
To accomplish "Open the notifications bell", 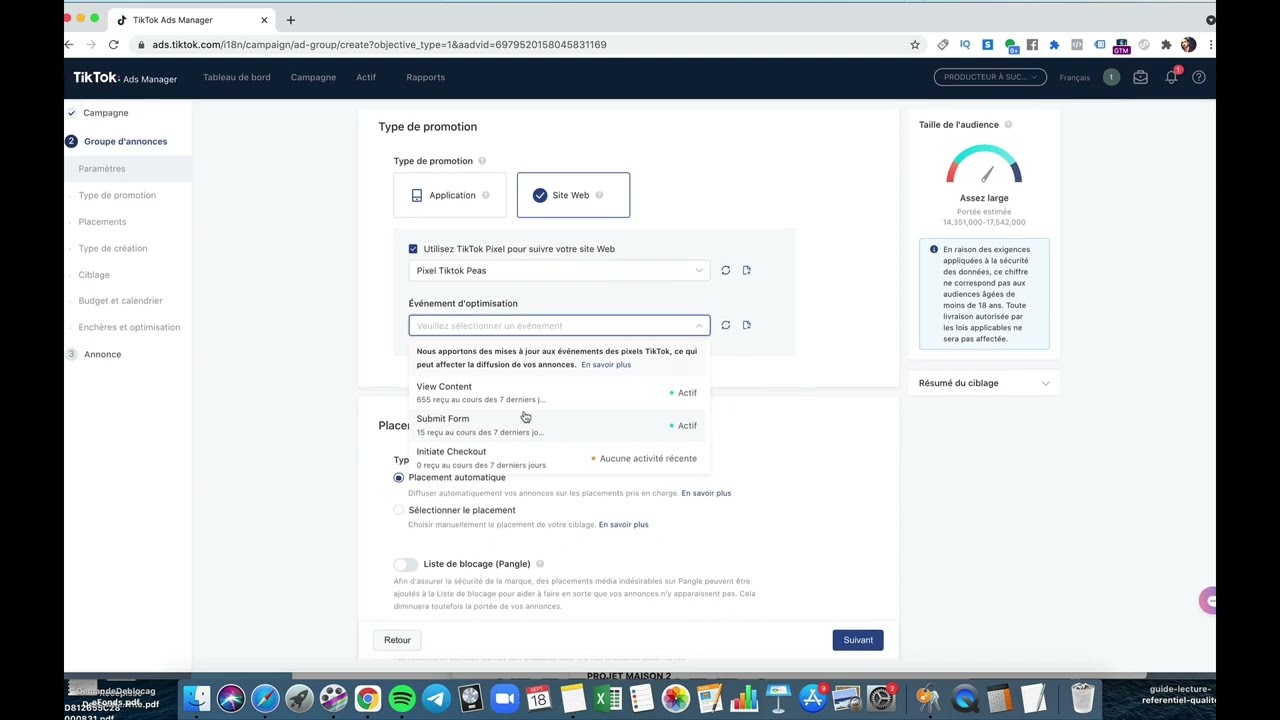I will point(1171,77).
